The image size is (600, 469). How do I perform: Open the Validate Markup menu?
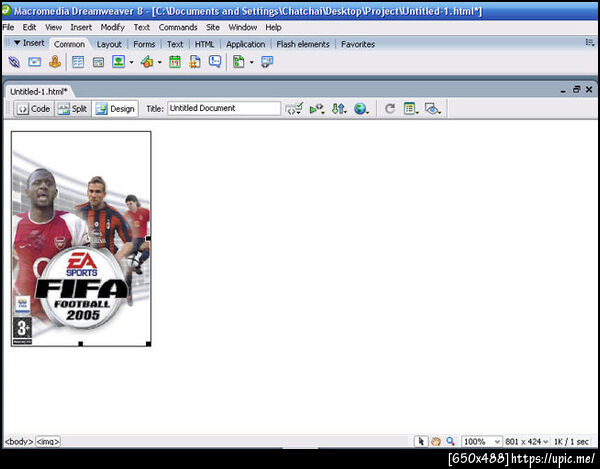317,109
